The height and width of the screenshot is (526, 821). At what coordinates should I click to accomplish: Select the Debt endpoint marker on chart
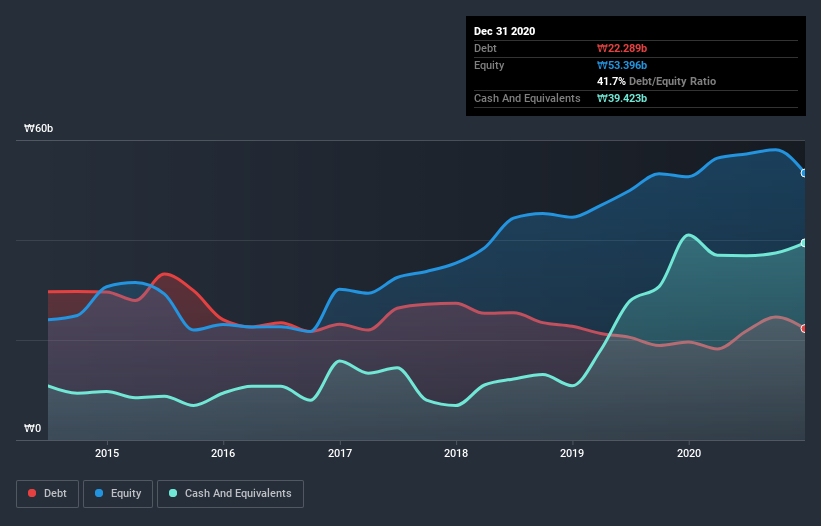click(x=804, y=329)
